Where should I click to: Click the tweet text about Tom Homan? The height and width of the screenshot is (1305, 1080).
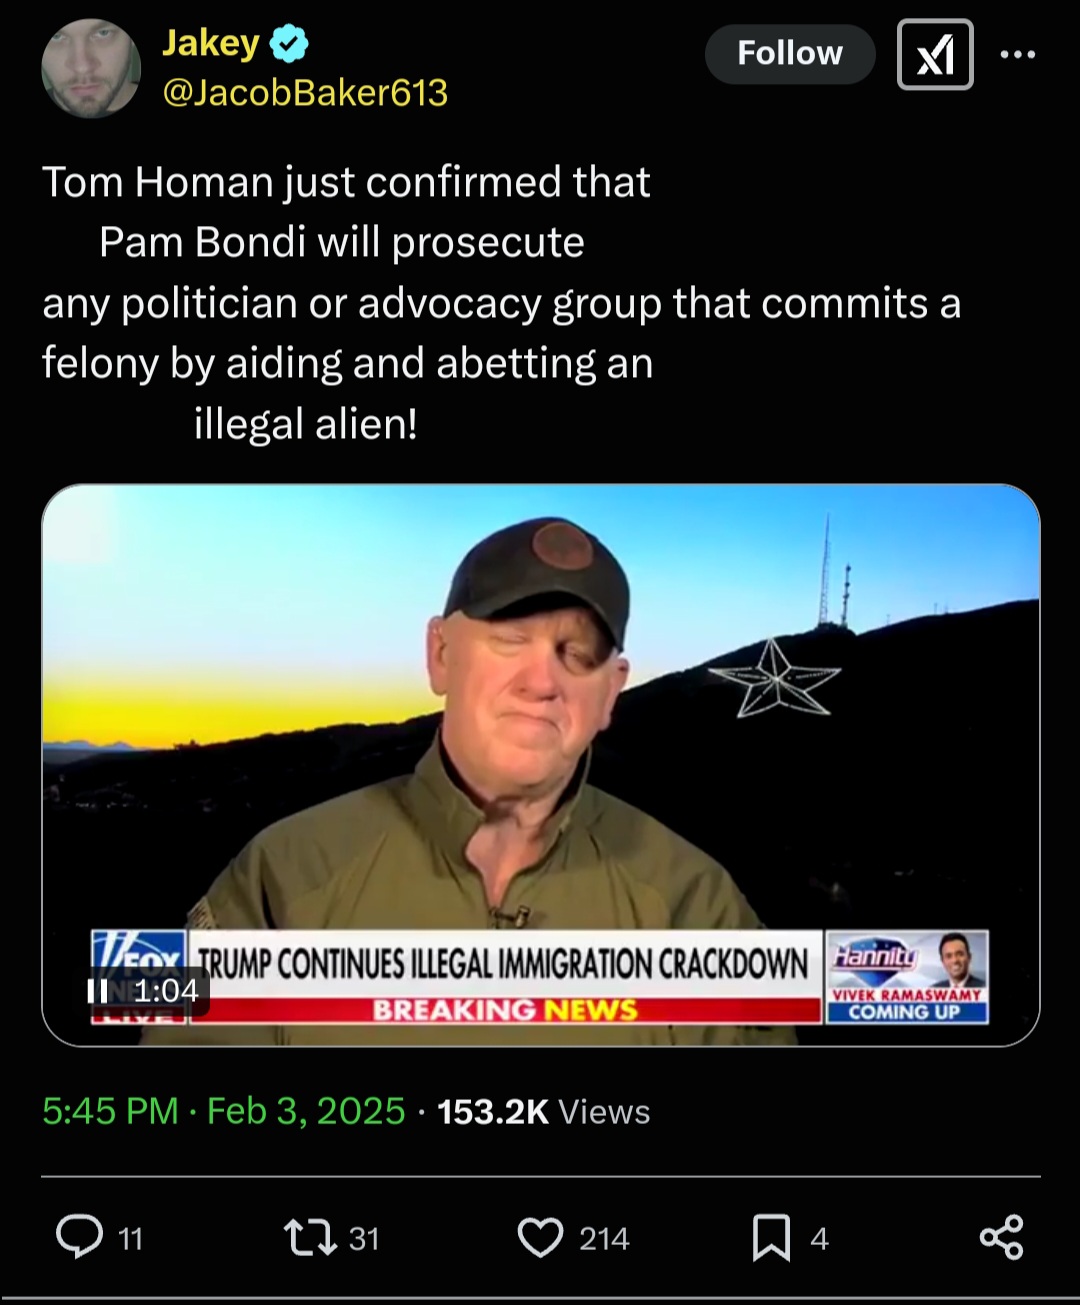point(501,303)
